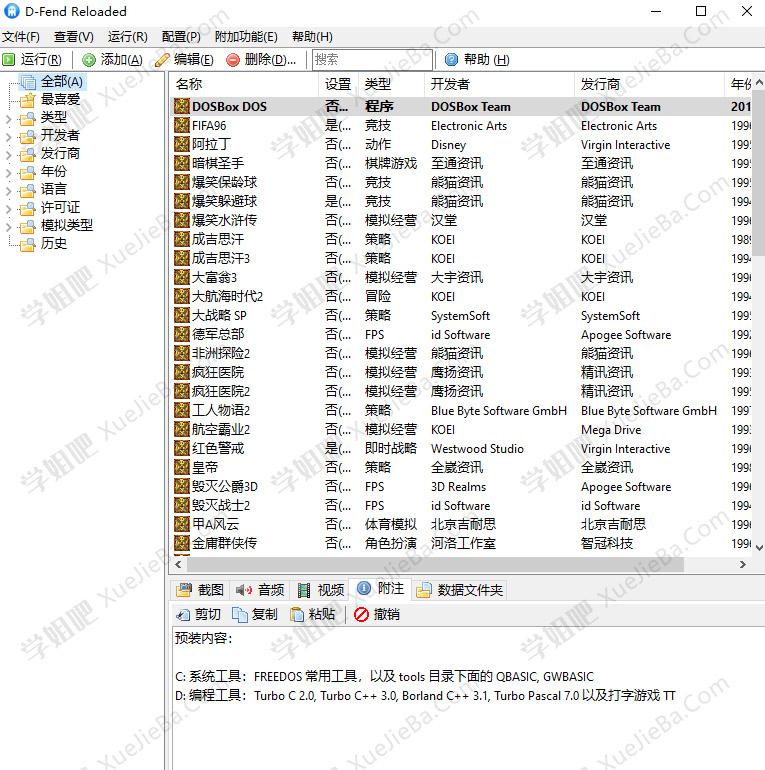This screenshot has width=765, height=770.
Task: Click the 全部(A) all-games tree icon
Action: click(x=27, y=82)
